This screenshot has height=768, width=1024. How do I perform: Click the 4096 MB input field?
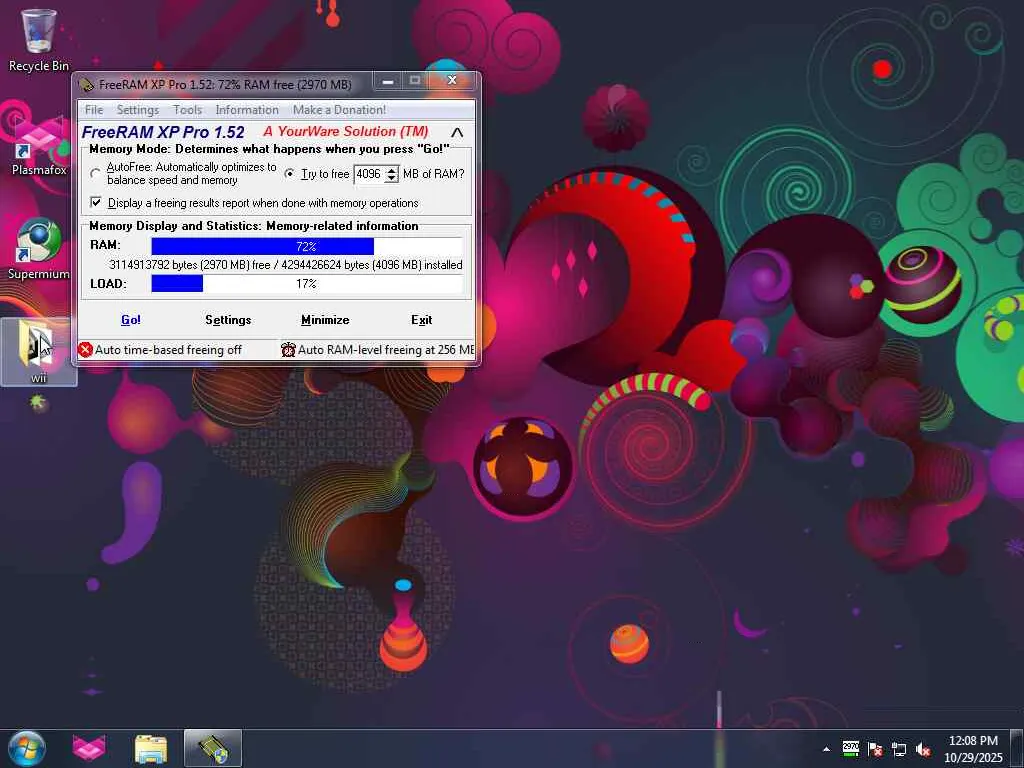point(370,174)
